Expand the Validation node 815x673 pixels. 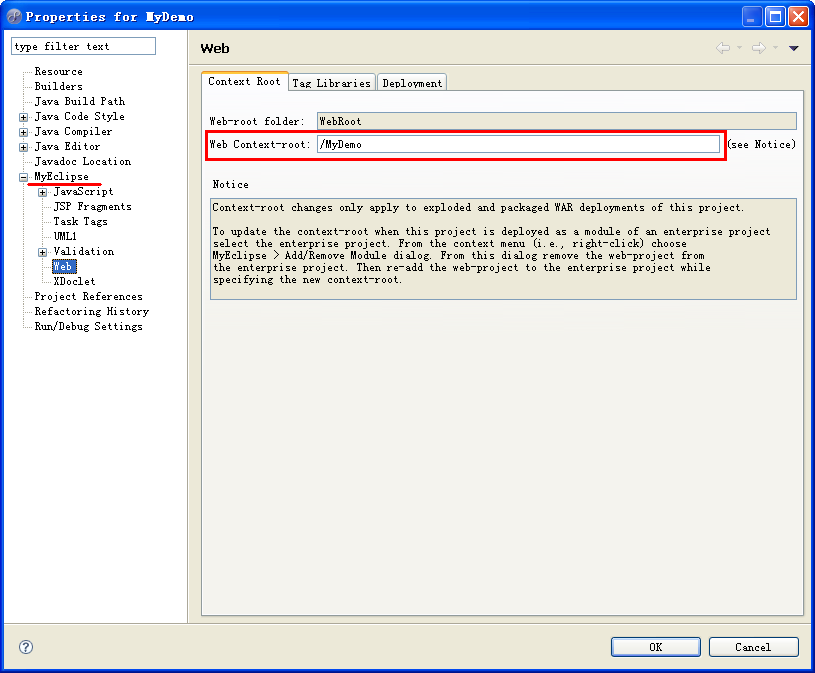43,253
